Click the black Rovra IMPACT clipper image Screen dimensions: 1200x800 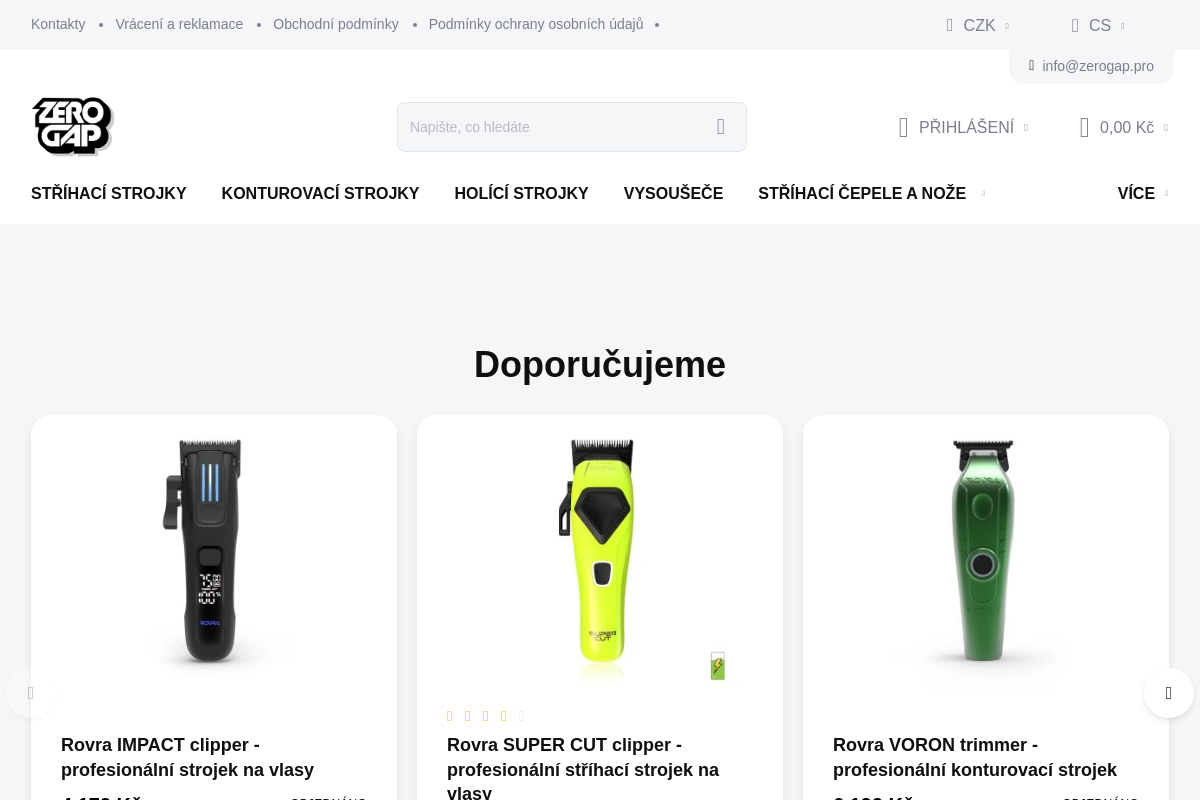coord(204,551)
